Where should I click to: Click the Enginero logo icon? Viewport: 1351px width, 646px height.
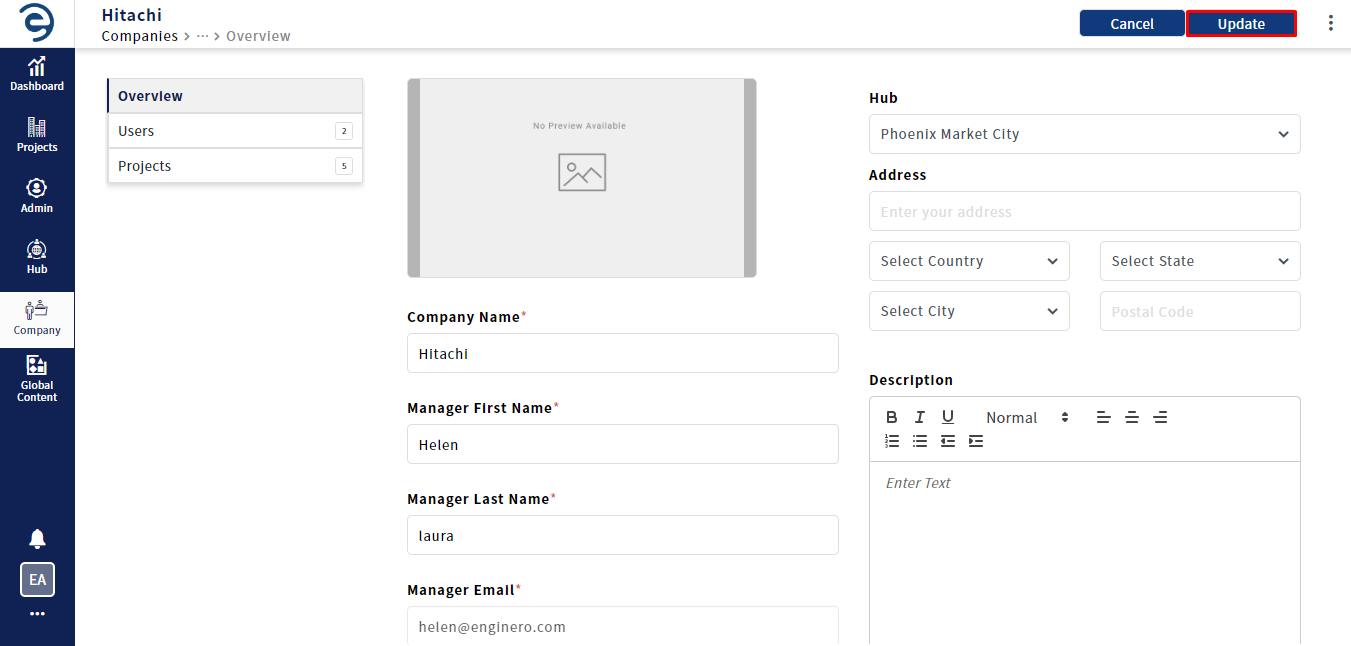coord(37,23)
